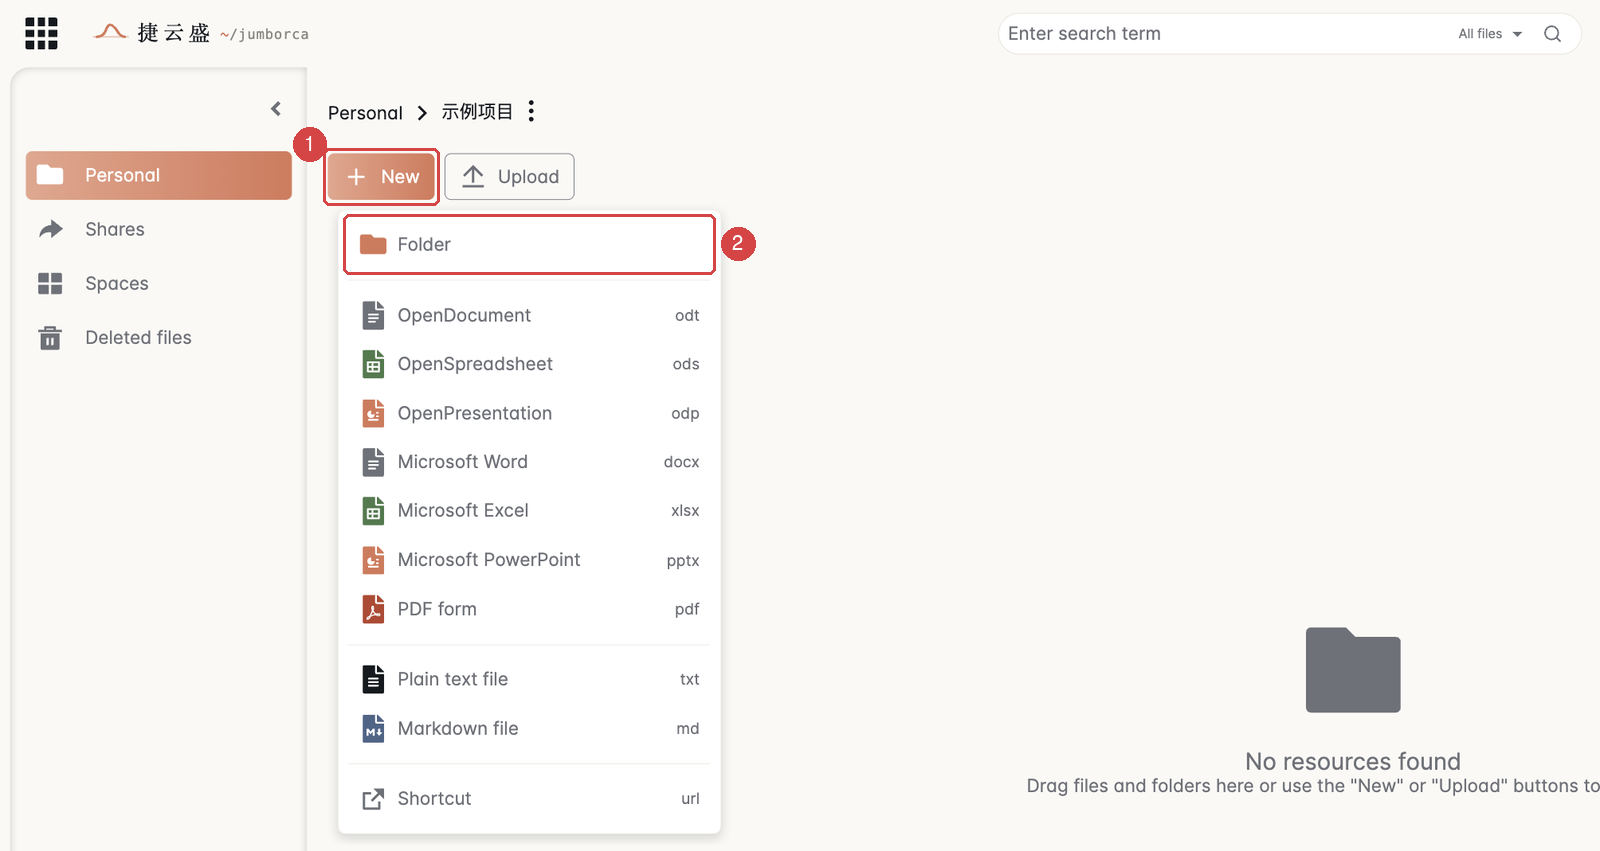Viewport: 1600px width, 851px height.
Task: Create a new Markdown file
Action: pos(529,728)
